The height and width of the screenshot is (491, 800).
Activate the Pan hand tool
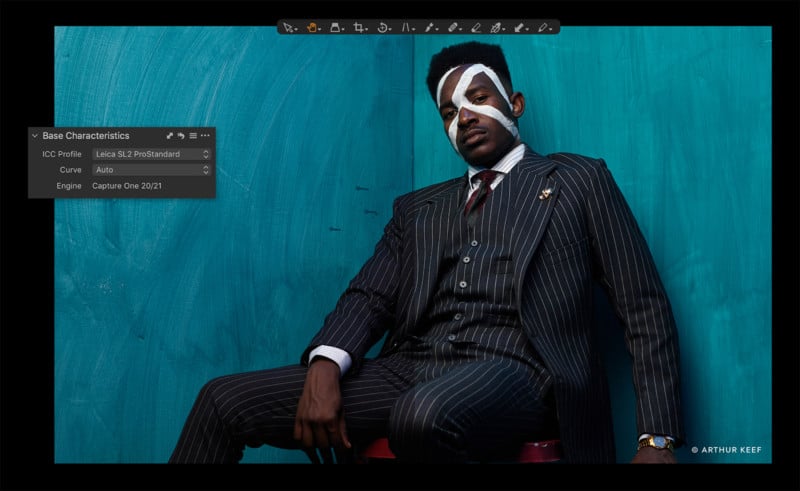[x=312, y=27]
